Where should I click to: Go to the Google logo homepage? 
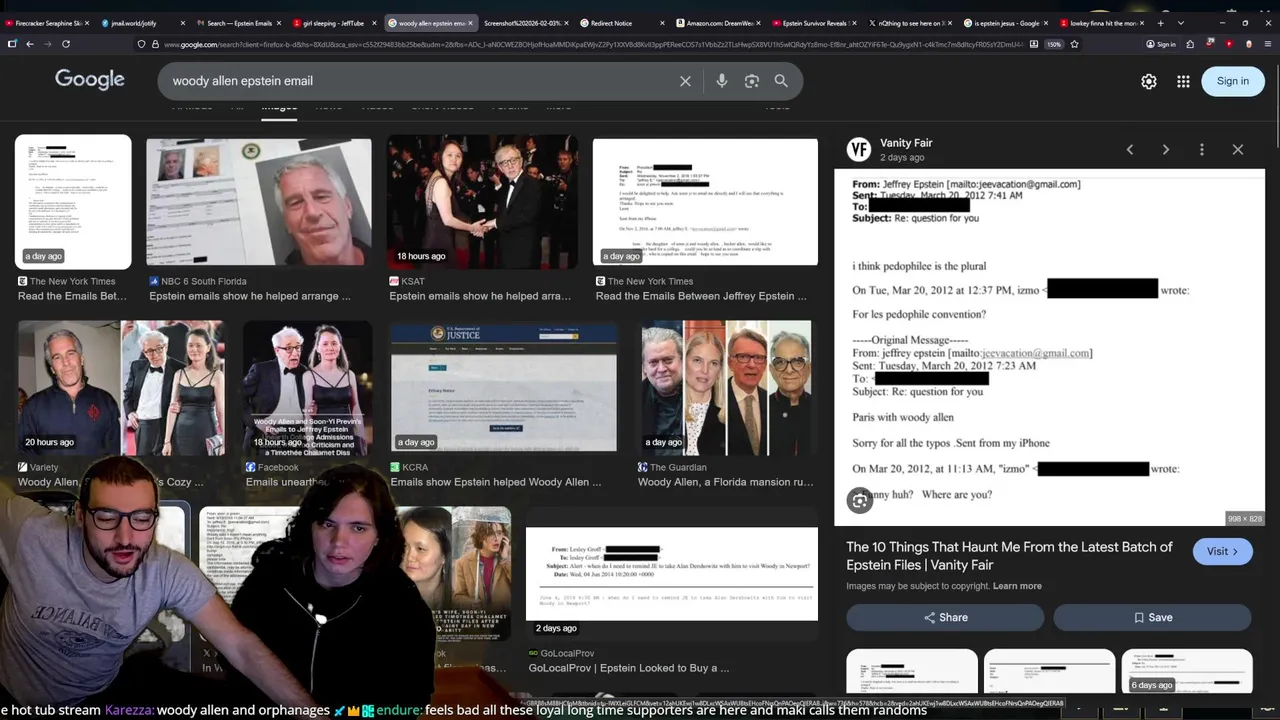[x=90, y=80]
